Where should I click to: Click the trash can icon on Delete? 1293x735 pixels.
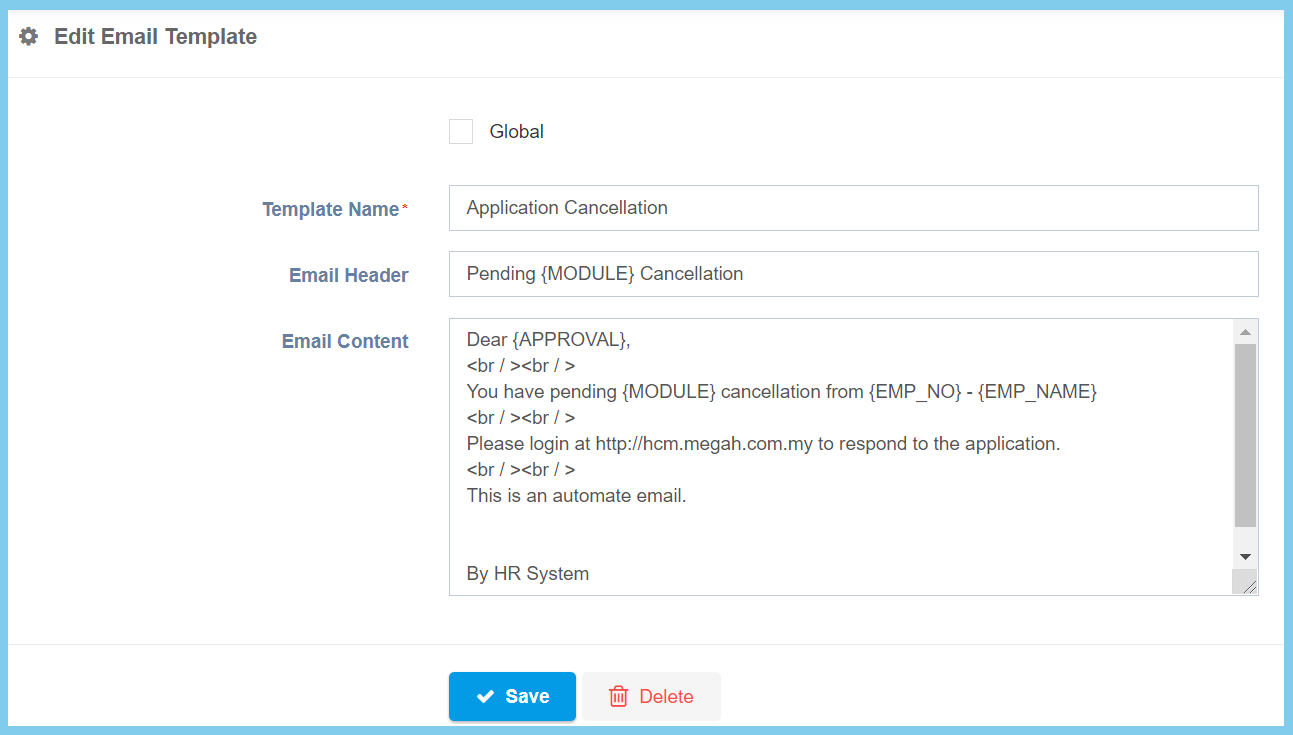618,697
